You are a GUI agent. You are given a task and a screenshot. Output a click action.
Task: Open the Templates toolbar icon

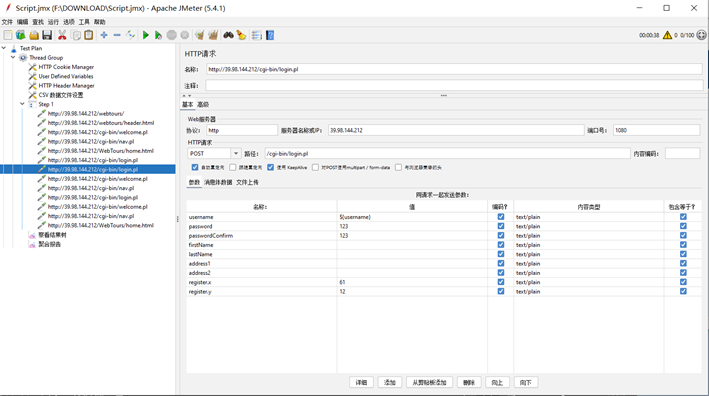20,35
